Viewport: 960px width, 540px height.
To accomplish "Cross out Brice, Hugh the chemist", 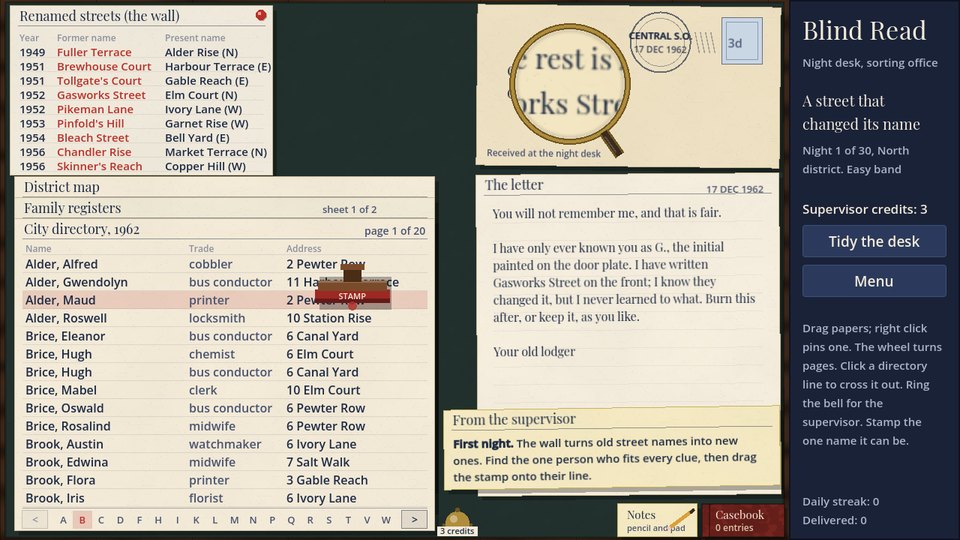I will tap(225, 354).
